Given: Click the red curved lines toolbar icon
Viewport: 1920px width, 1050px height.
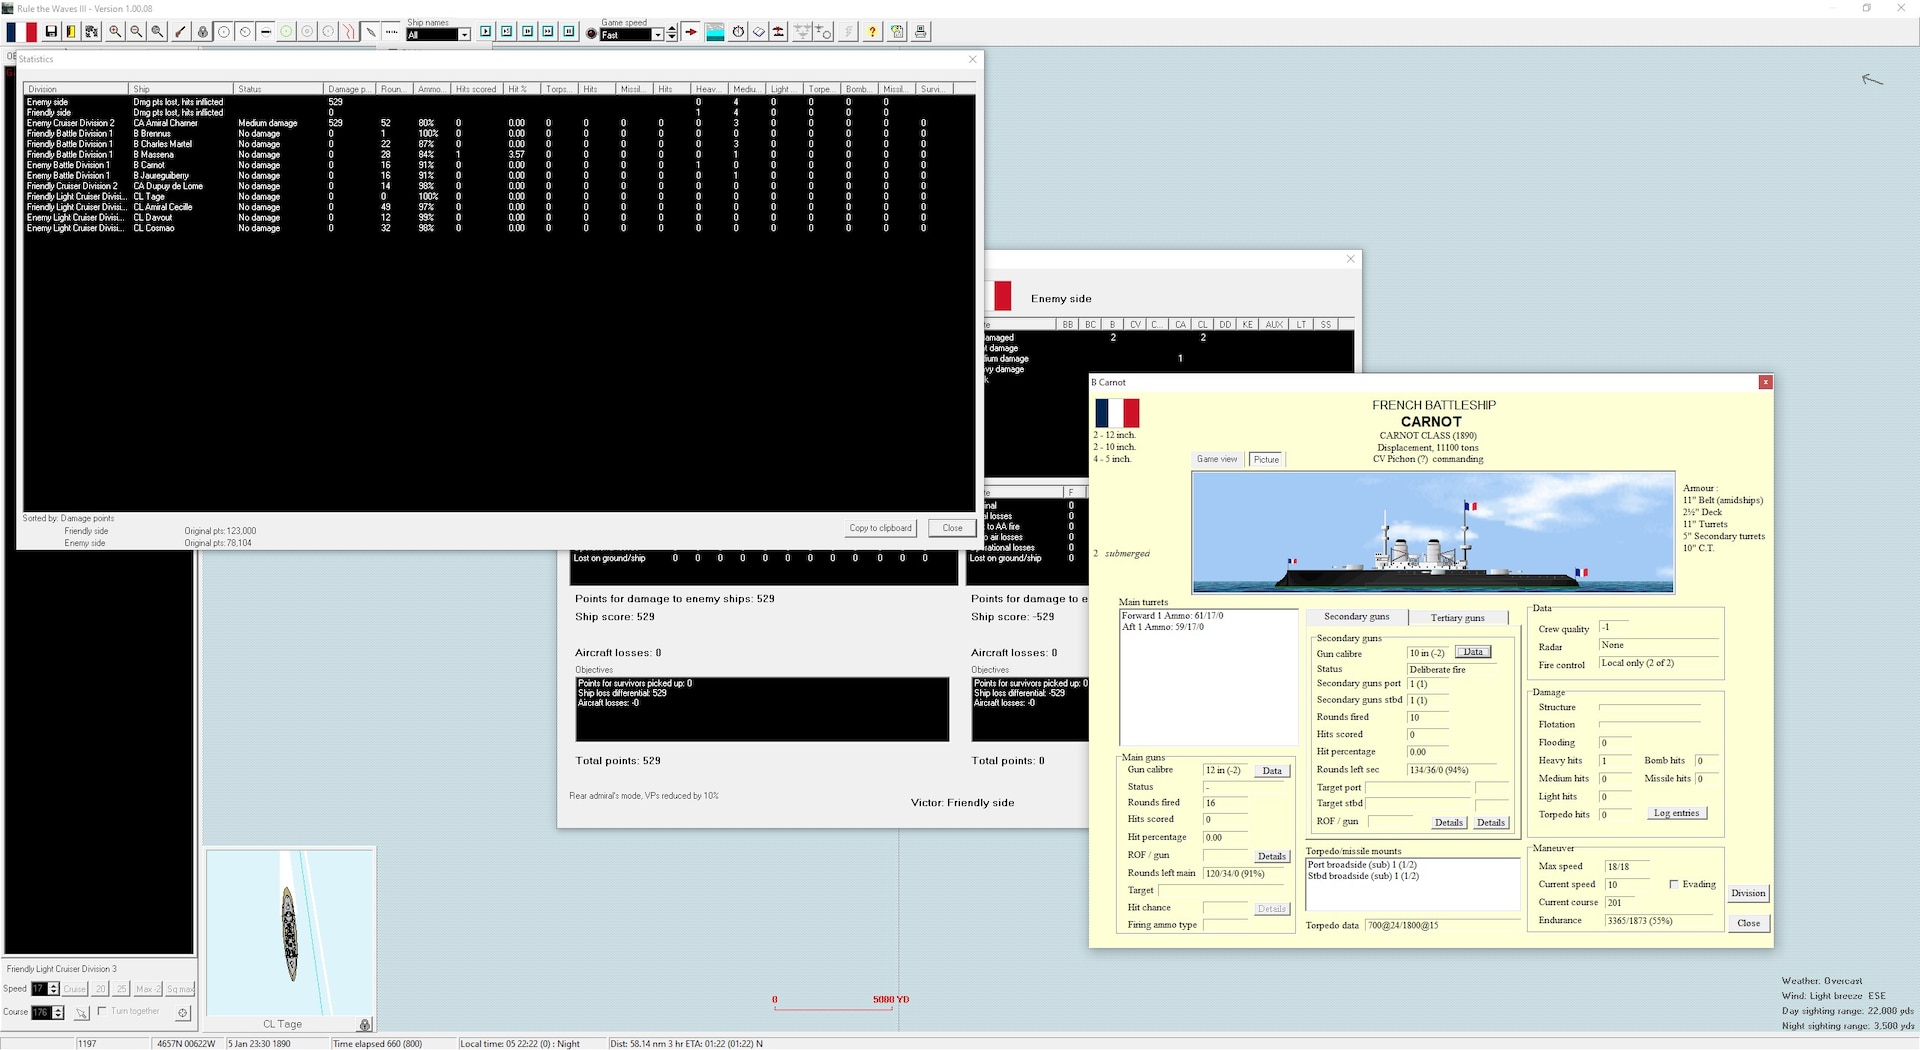Looking at the screenshot, I should (x=349, y=32).
